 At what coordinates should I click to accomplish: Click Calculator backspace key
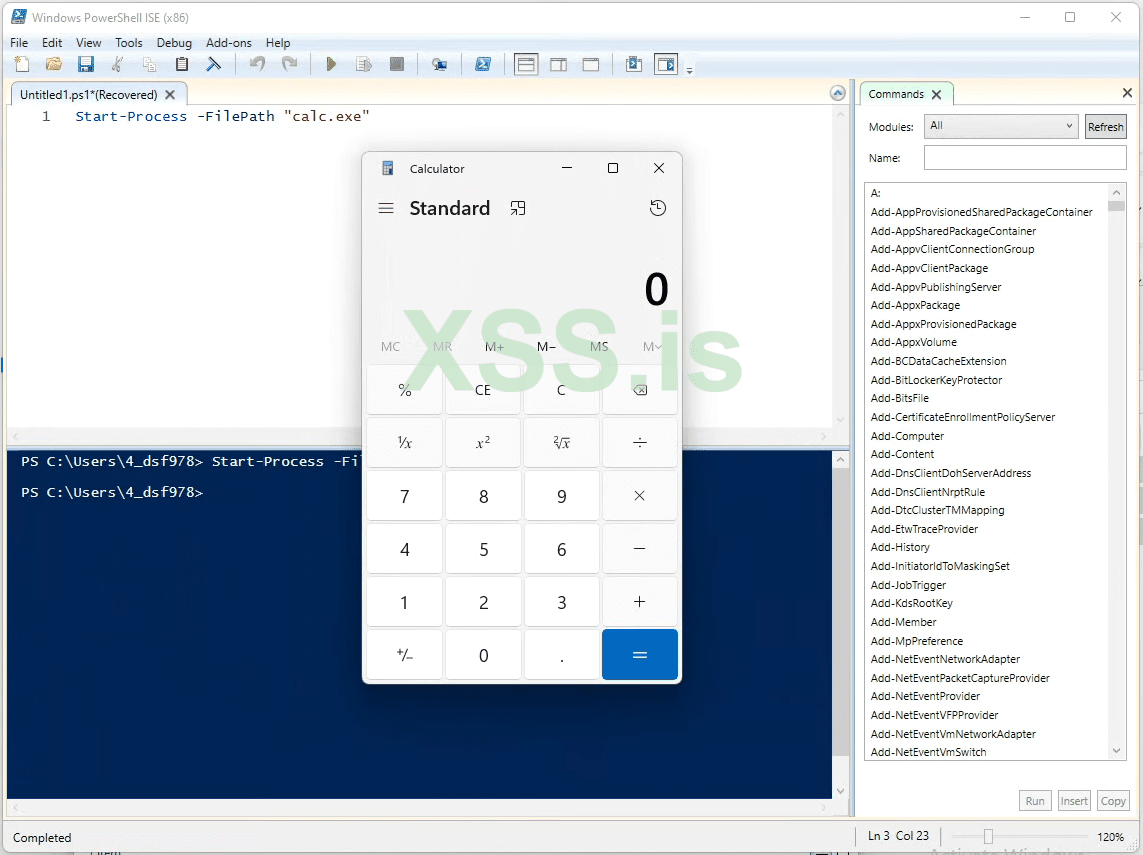[640, 390]
